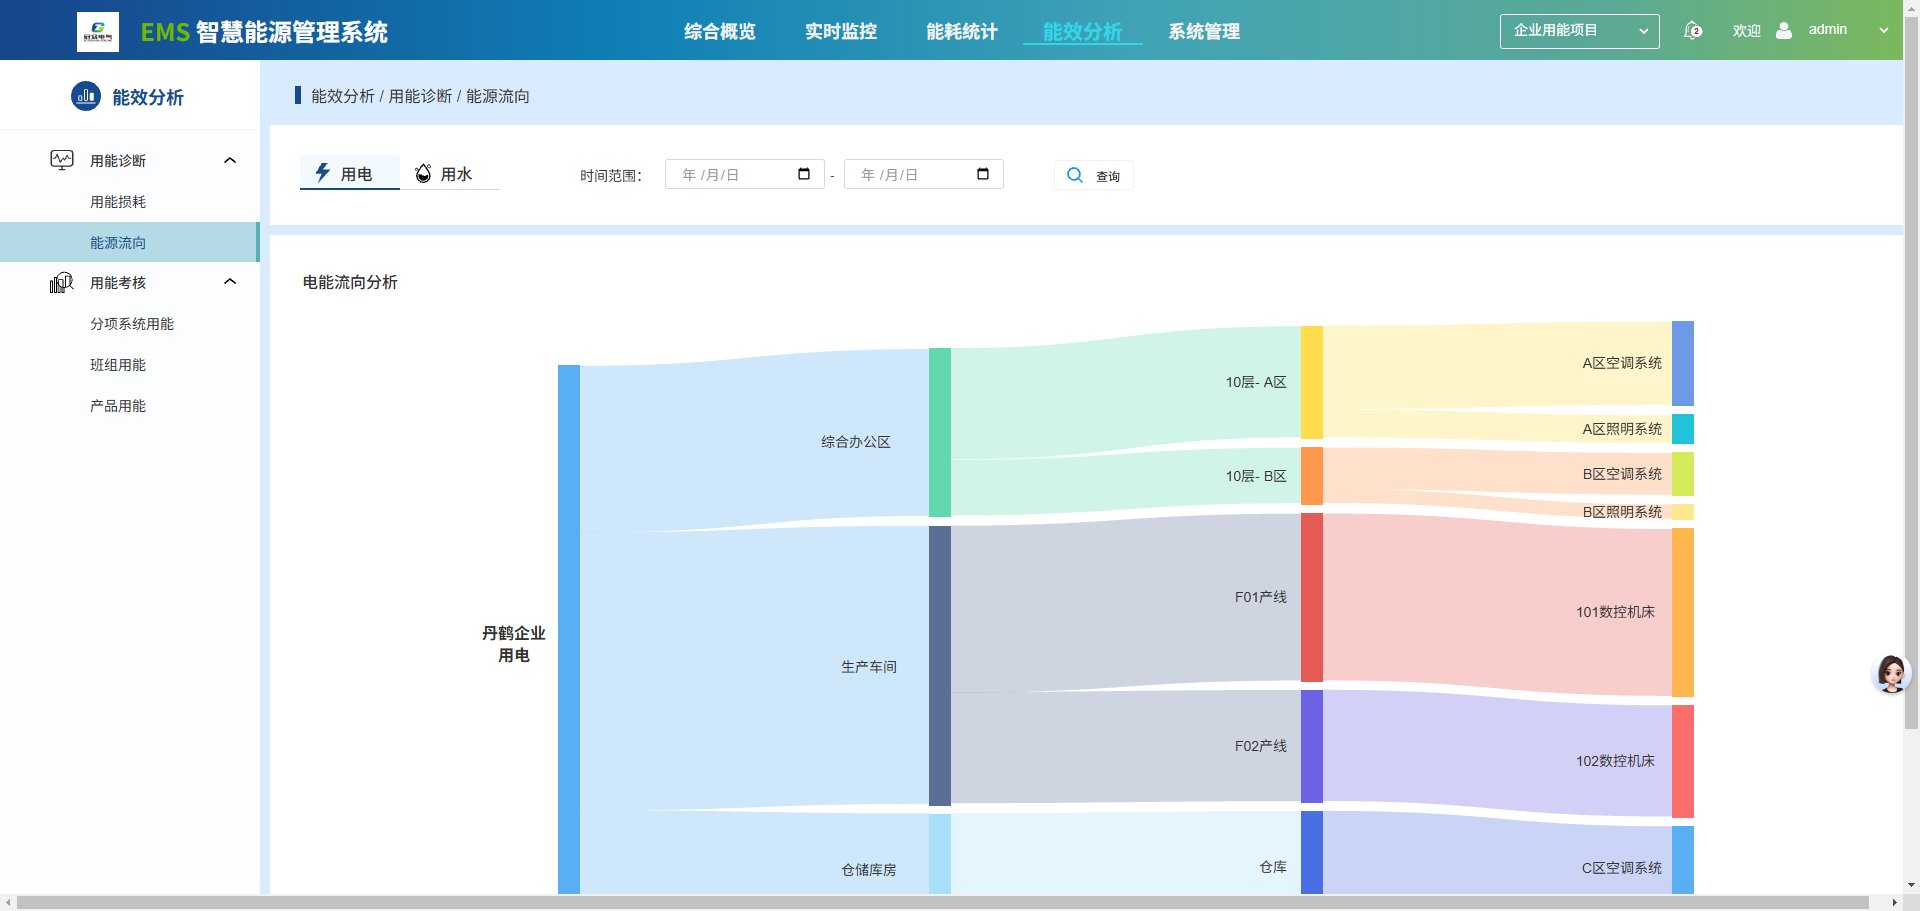Click the water drop icon for 用水
The image size is (1920, 911).
coord(424,173)
